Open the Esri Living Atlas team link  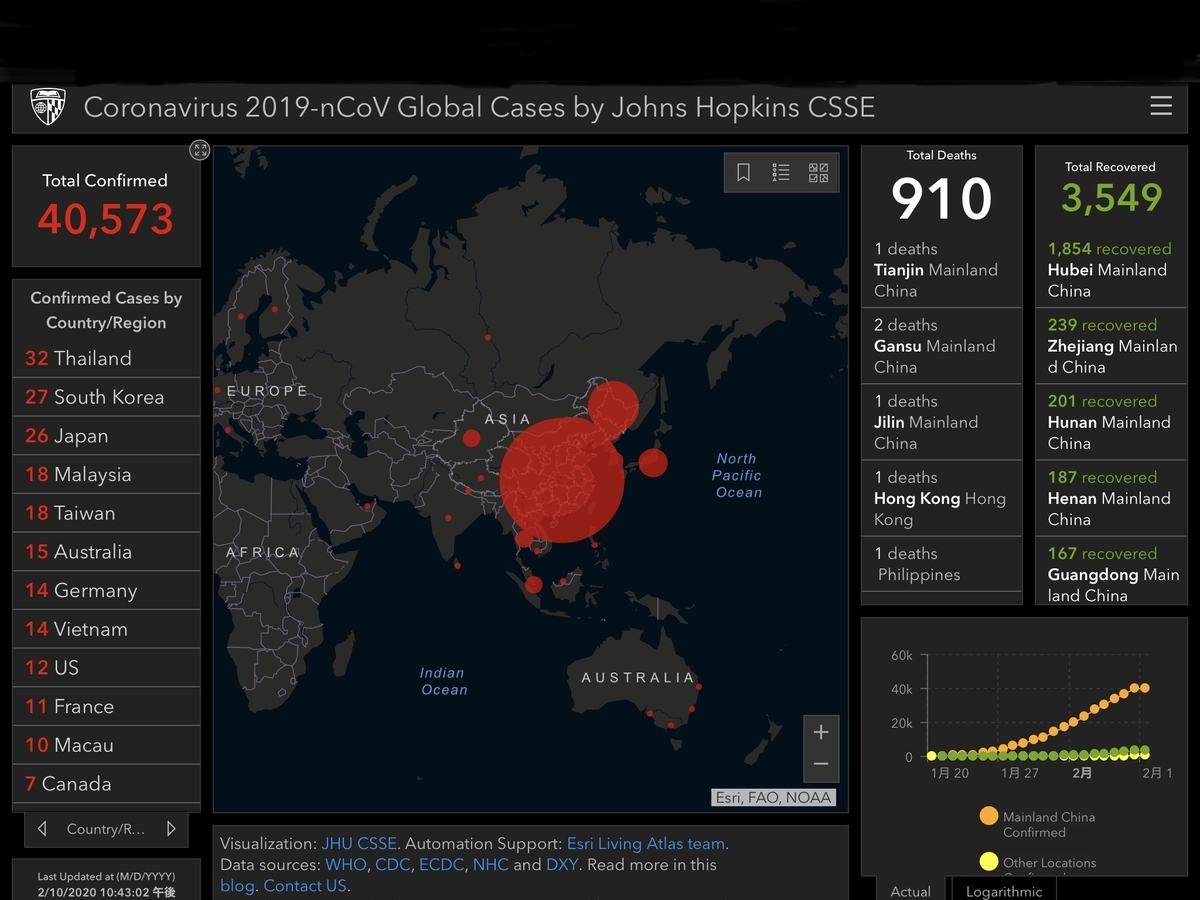[646, 843]
